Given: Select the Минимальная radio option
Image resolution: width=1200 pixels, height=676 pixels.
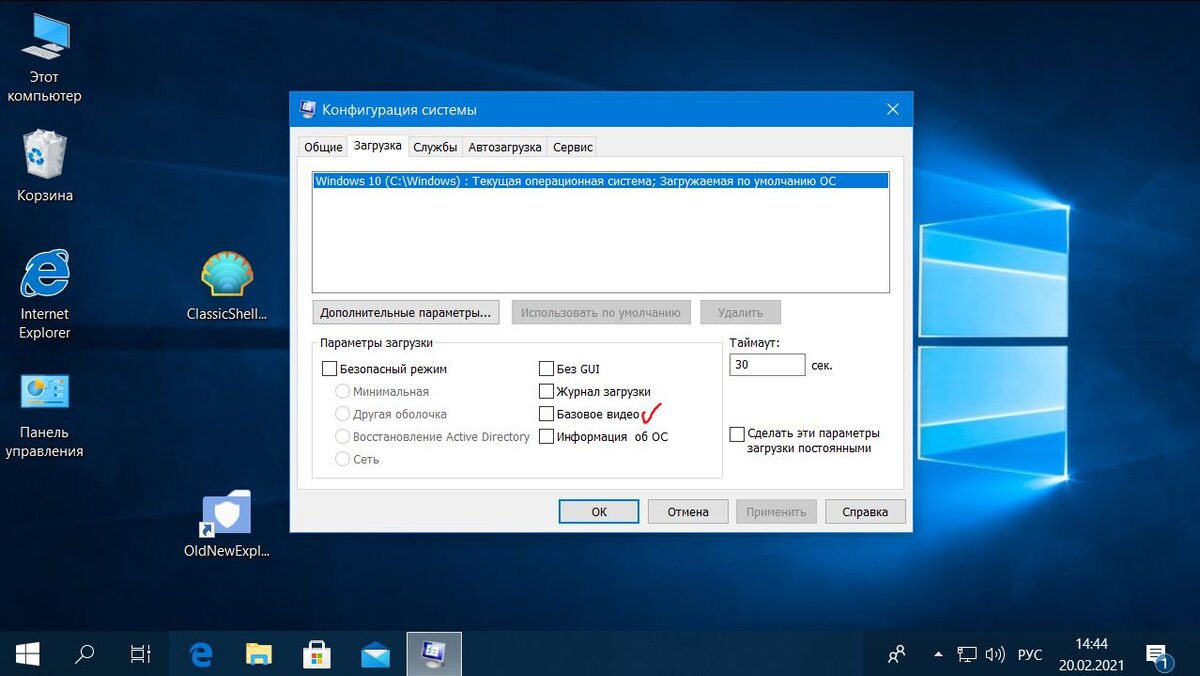Looking at the screenshot, I should (x=343, y=392).
